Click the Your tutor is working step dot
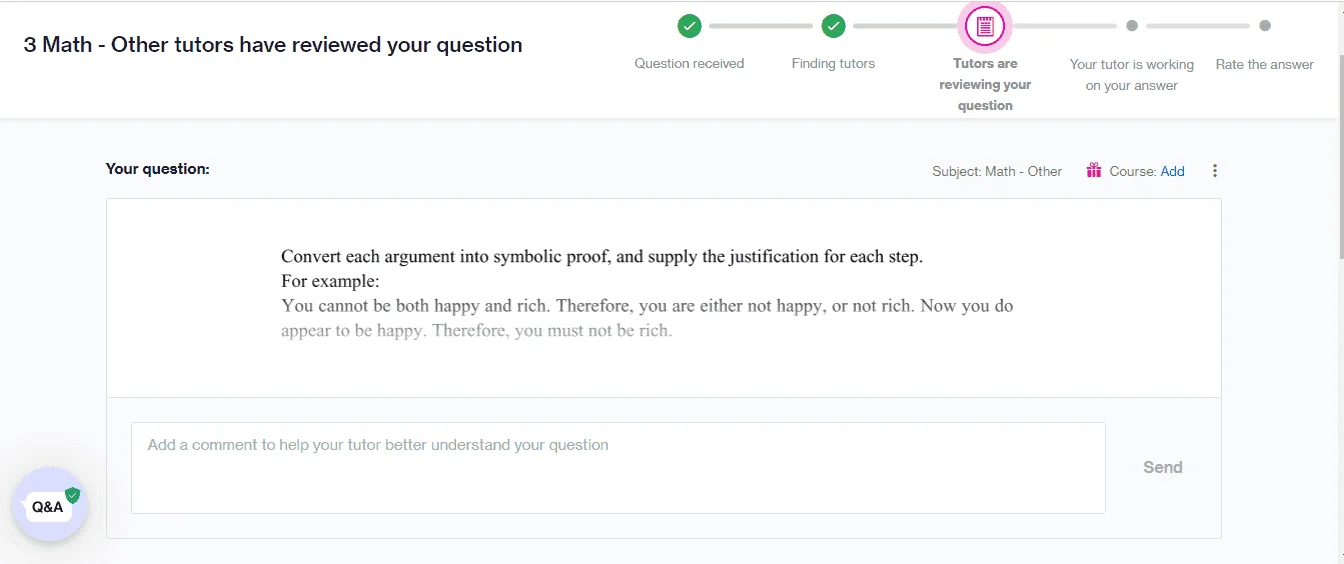The width and height of the screenshot is (1344, 564). point(1131,26)
